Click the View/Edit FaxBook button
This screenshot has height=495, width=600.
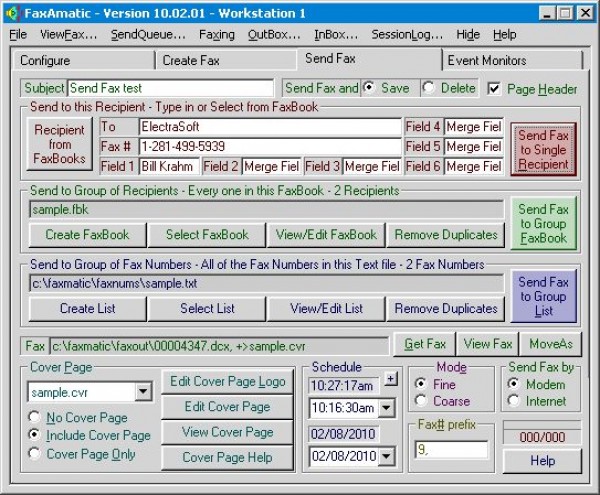click(326, 235)
